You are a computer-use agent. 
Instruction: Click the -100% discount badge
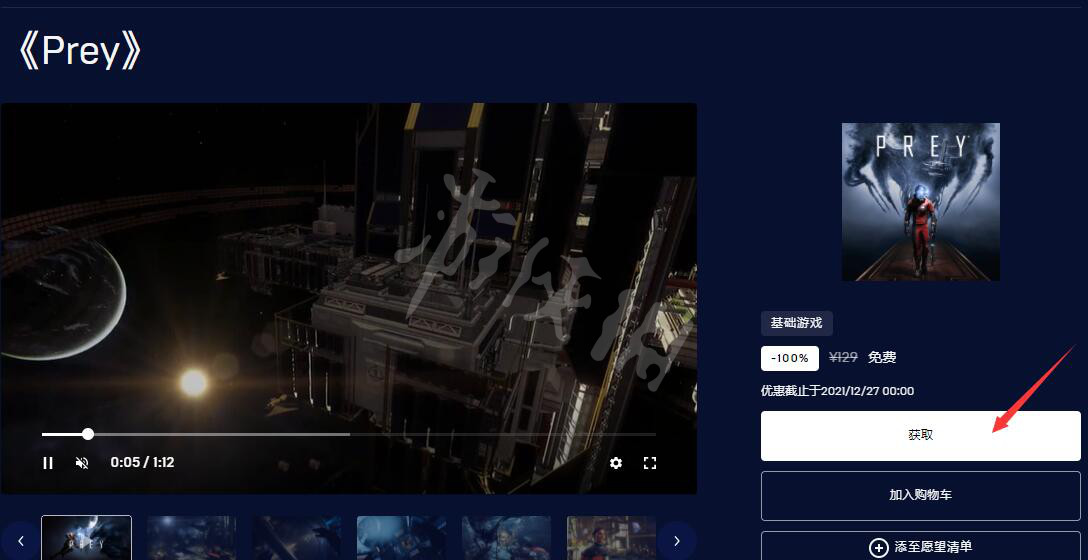click(790, 358)
